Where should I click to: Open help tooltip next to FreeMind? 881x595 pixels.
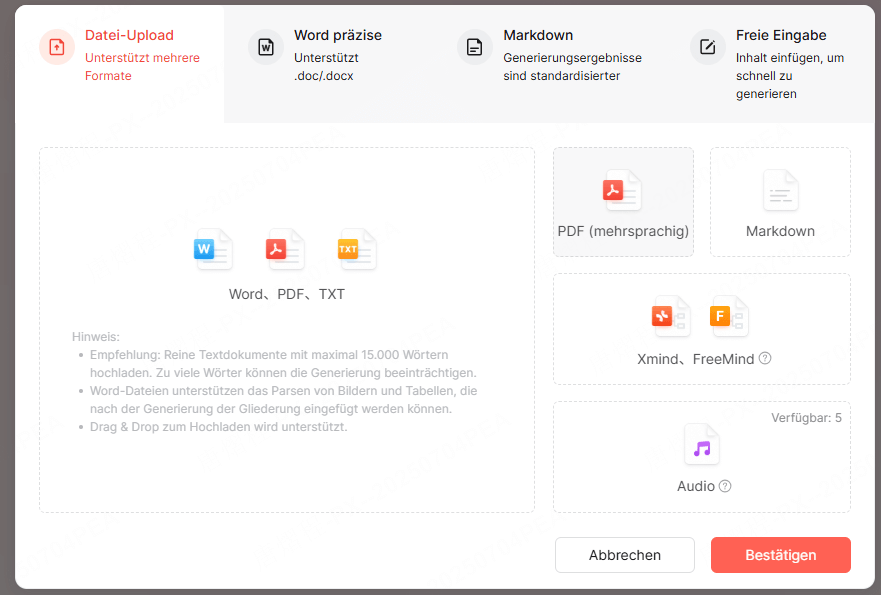pos(765,358)
